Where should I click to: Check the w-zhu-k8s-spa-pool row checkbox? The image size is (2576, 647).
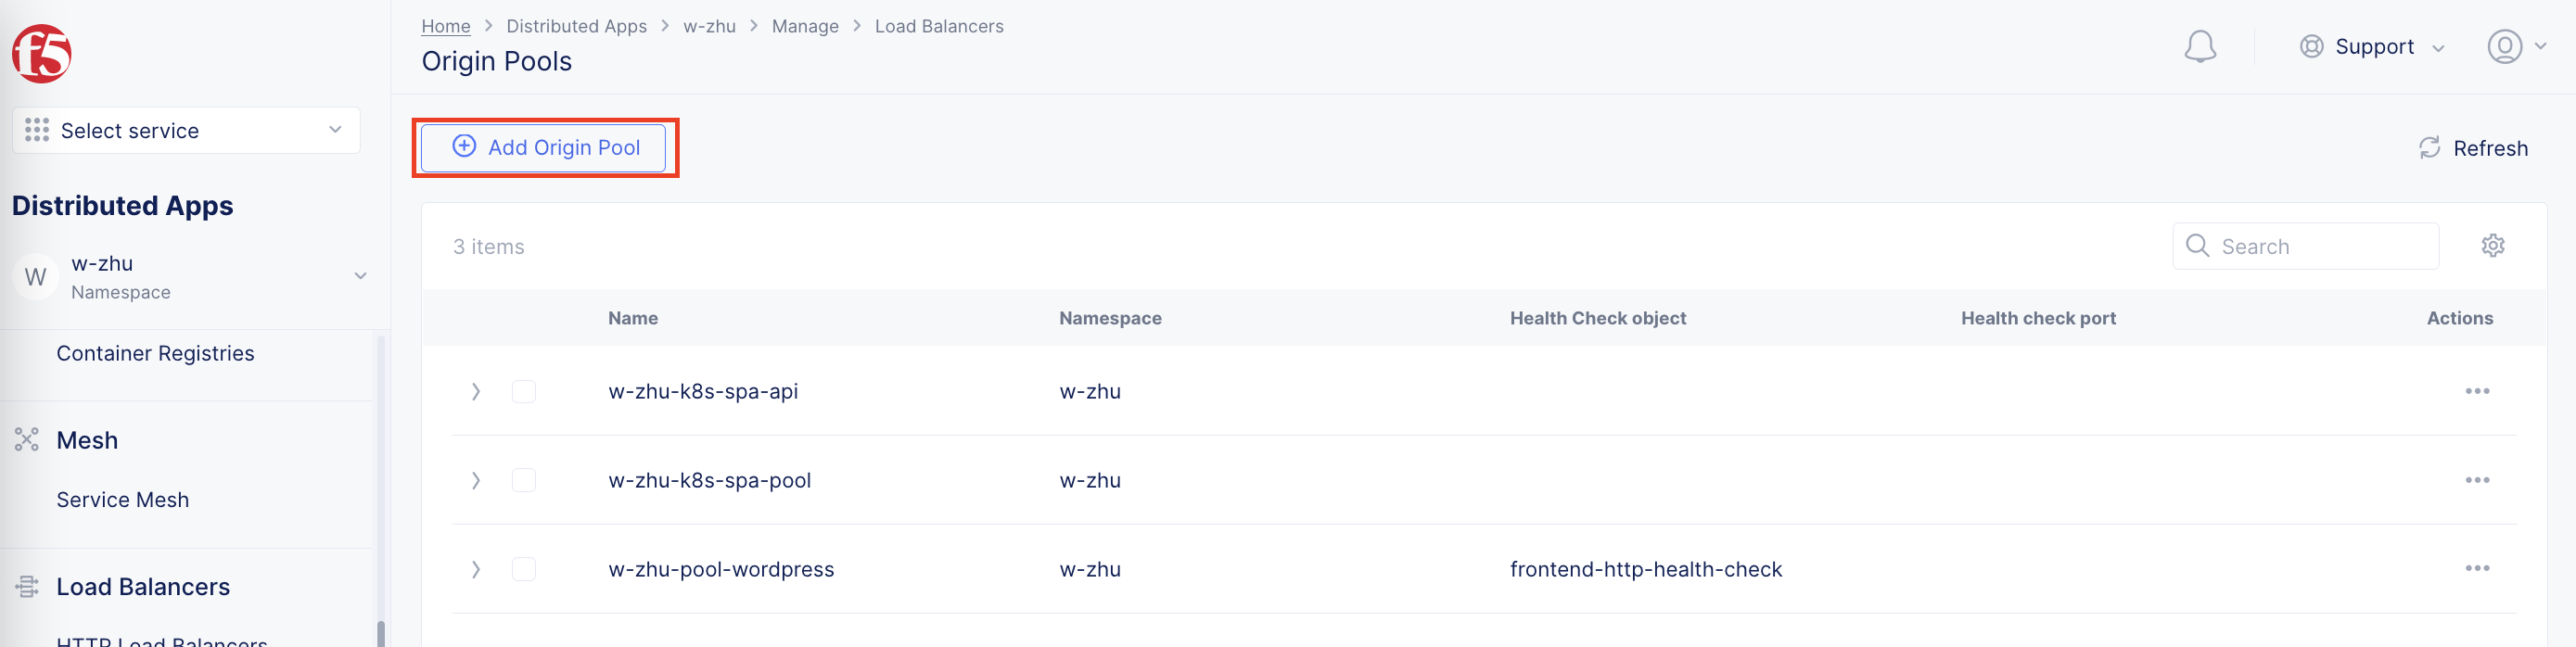523,480
